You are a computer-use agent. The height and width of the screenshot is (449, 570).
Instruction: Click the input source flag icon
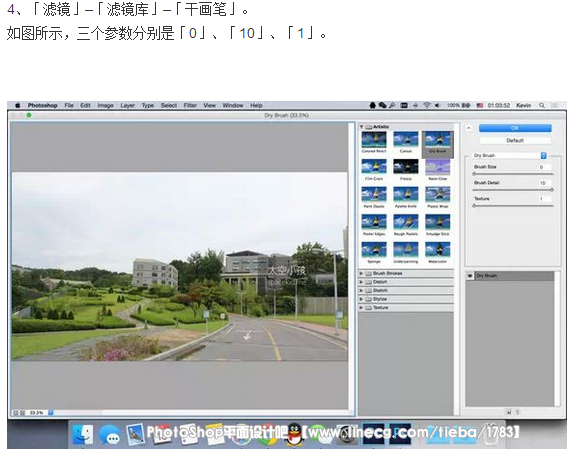pyautogui.click(x=480, y=105)
